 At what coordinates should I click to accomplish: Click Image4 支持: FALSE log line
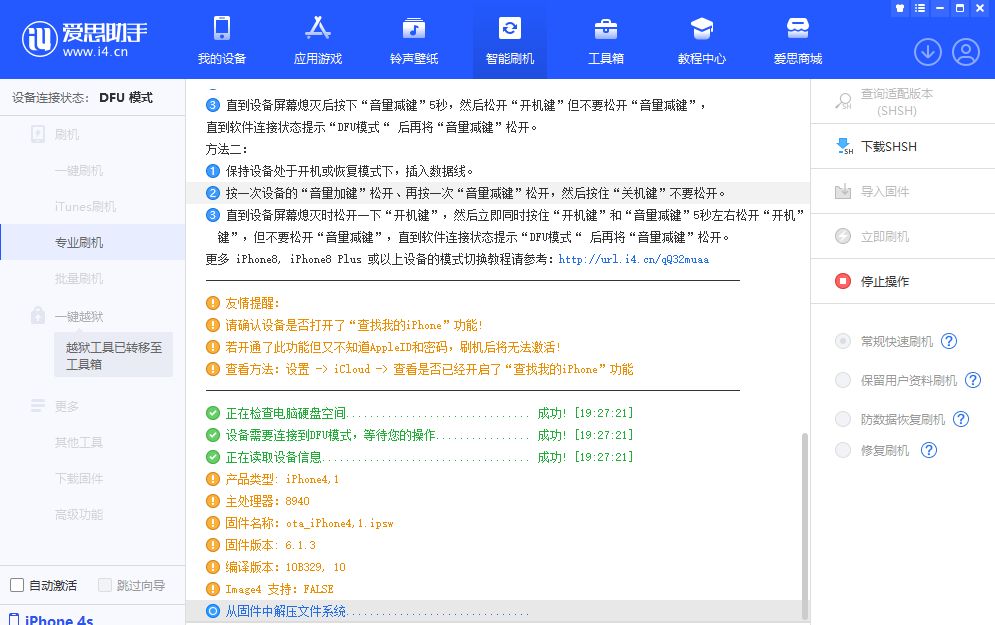pos(279,589)
